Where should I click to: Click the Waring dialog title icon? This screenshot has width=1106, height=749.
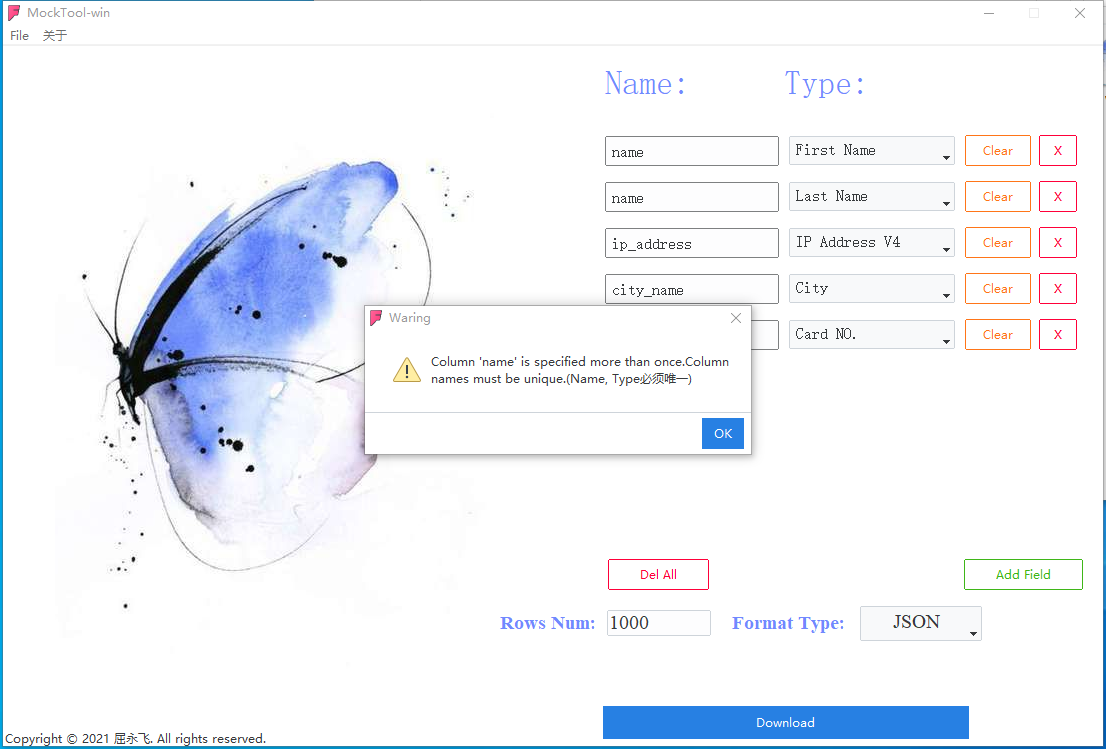point(377,318)
